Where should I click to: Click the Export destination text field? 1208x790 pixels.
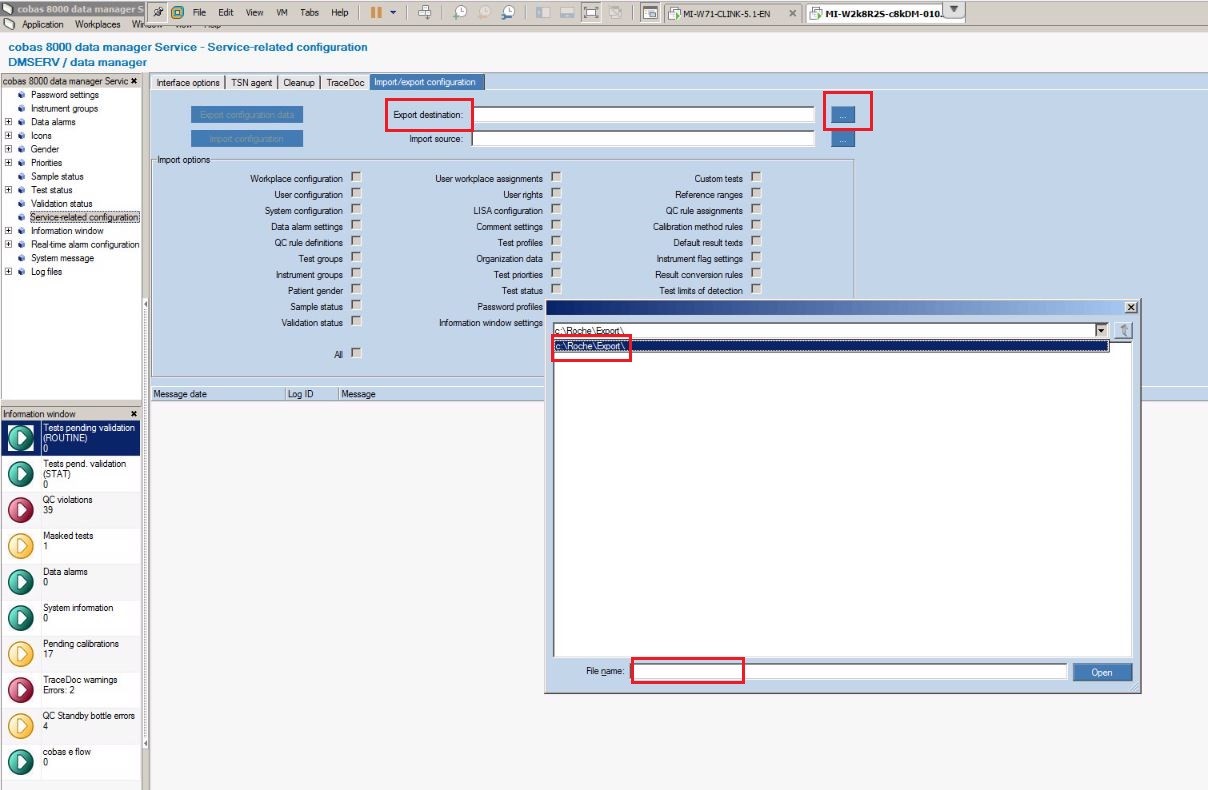644,115
